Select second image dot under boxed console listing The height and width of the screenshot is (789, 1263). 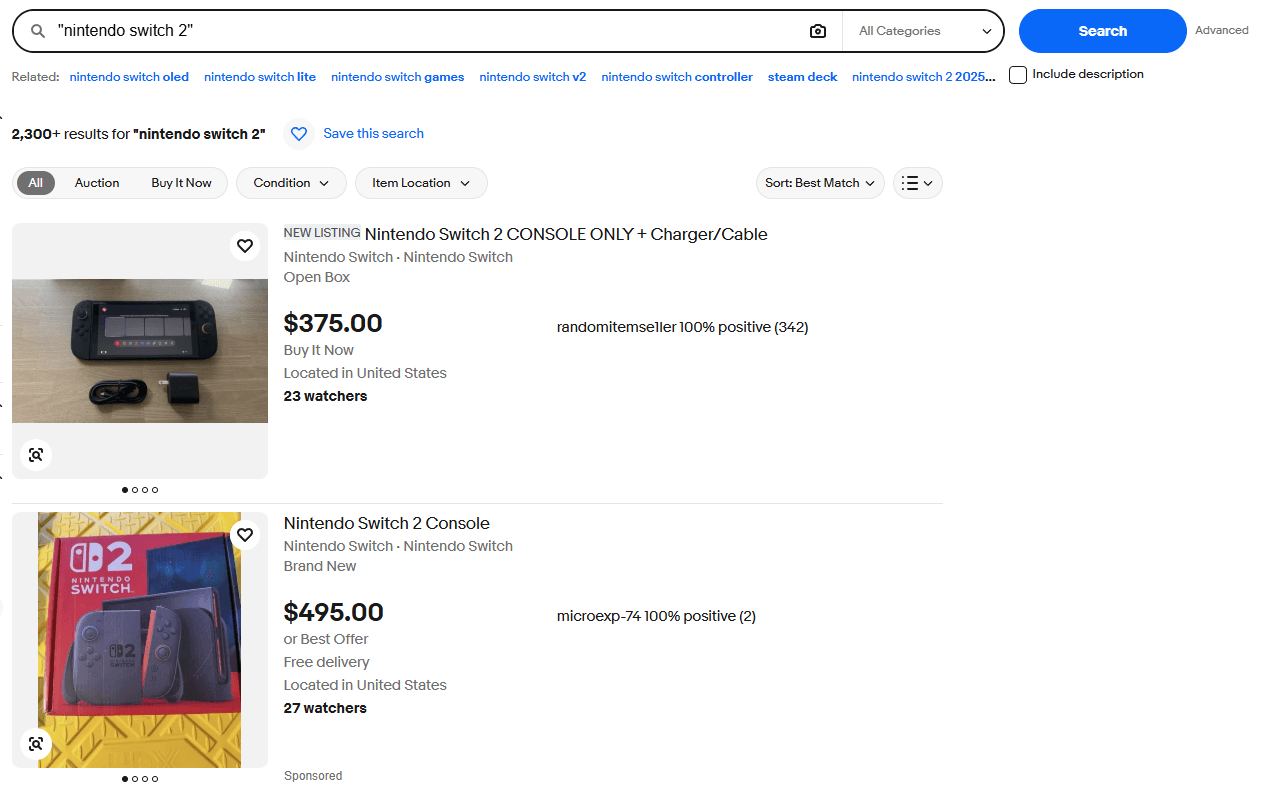(135, 779)
